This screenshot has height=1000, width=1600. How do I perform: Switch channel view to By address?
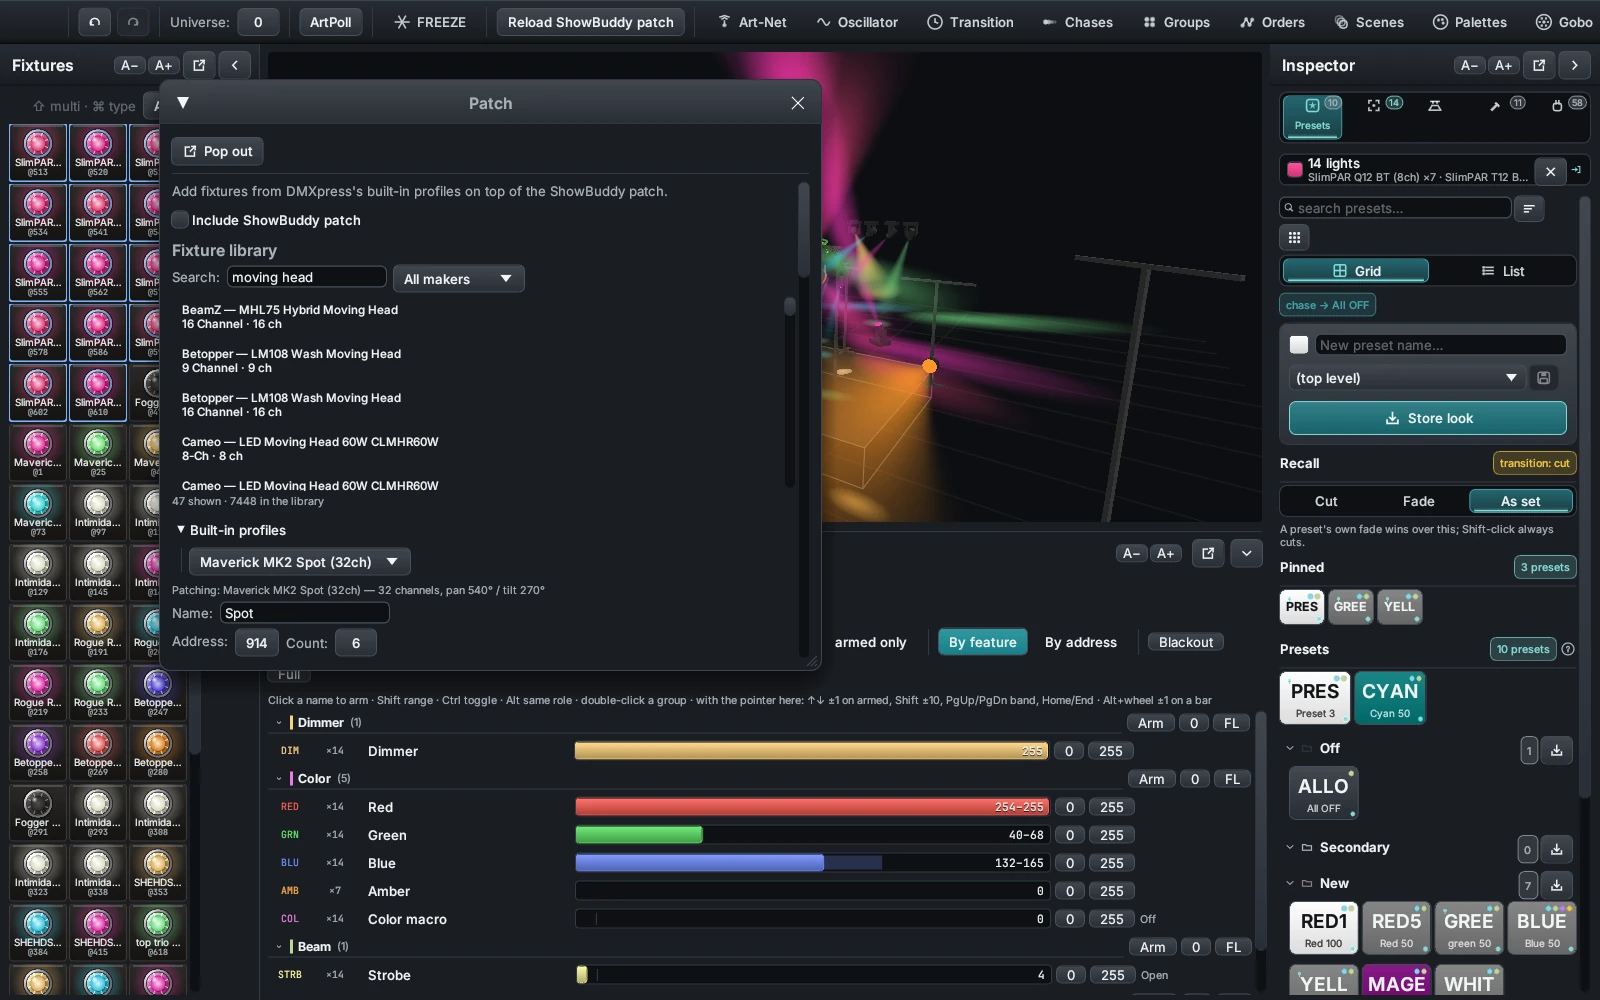click(x=1080, y=642)
